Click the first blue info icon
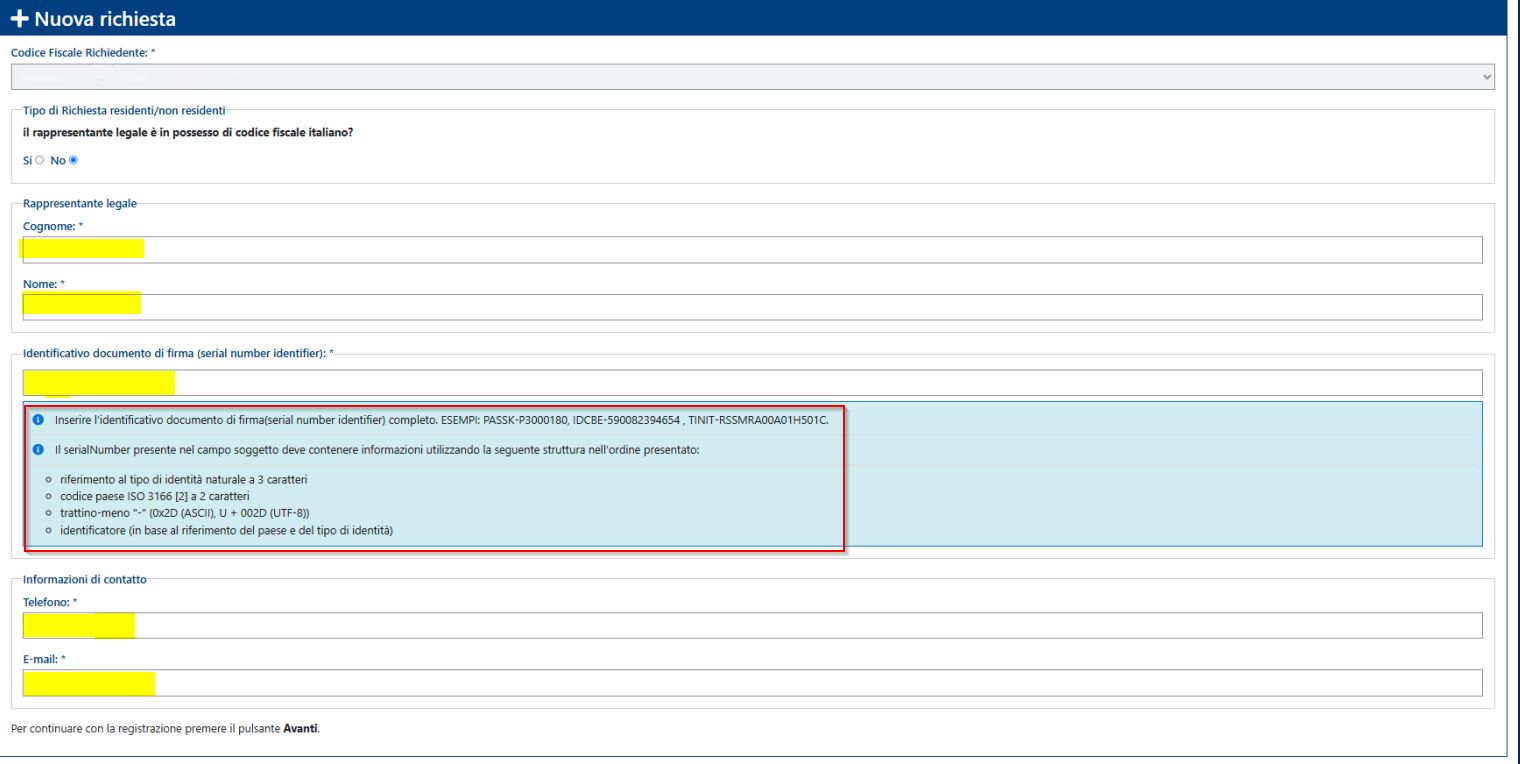 pyautogui.click(x=38, y=420)
